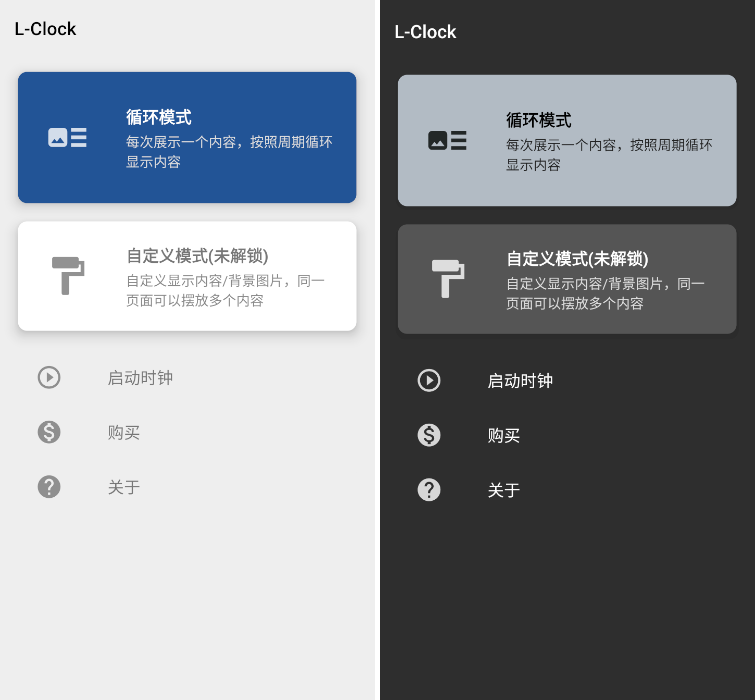
Task: Click the image-list icon on the light gray card
Action: click(x=447, y=141)
